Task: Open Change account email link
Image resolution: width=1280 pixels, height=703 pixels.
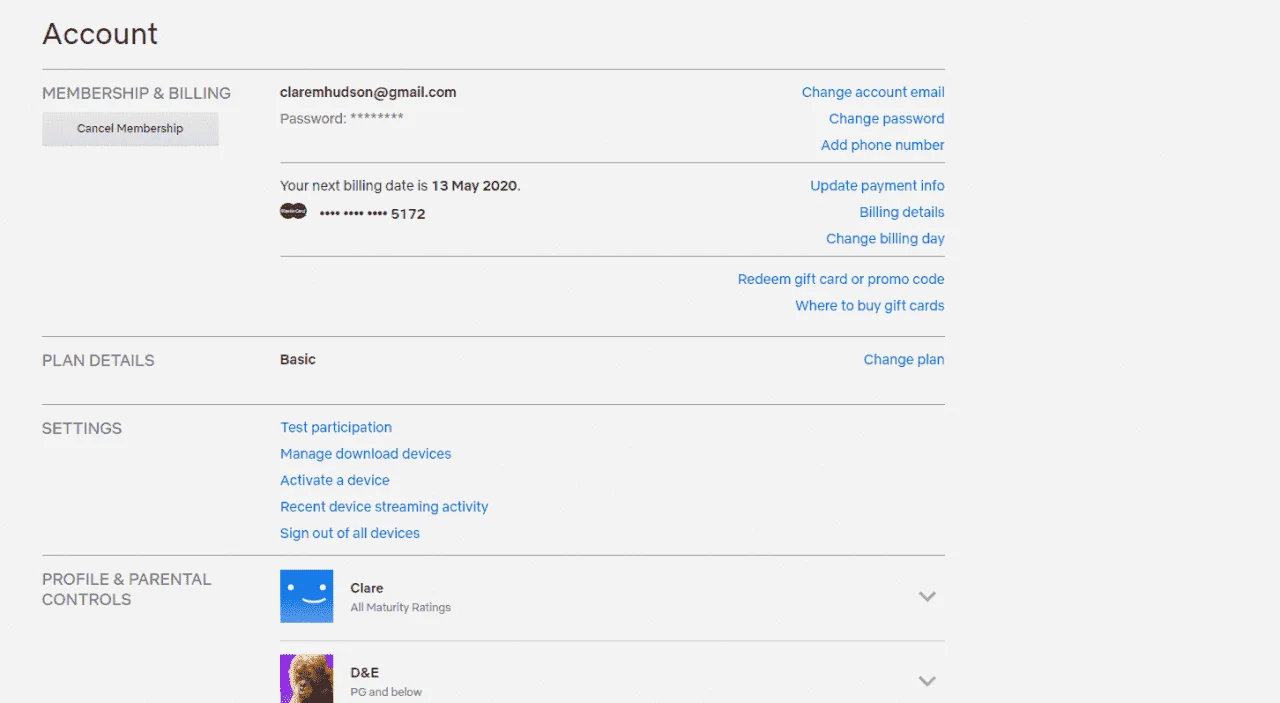Action: 873,92
